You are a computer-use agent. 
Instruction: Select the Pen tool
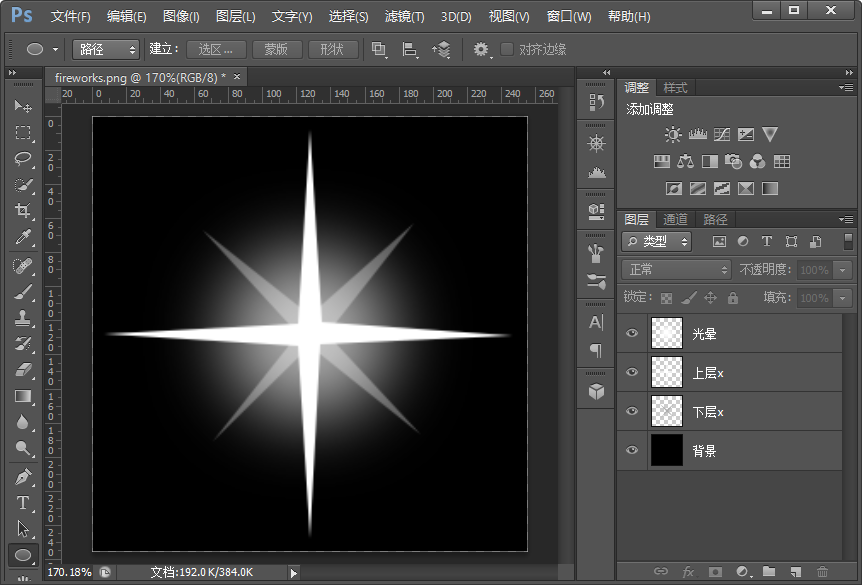[x=23, y=477]
